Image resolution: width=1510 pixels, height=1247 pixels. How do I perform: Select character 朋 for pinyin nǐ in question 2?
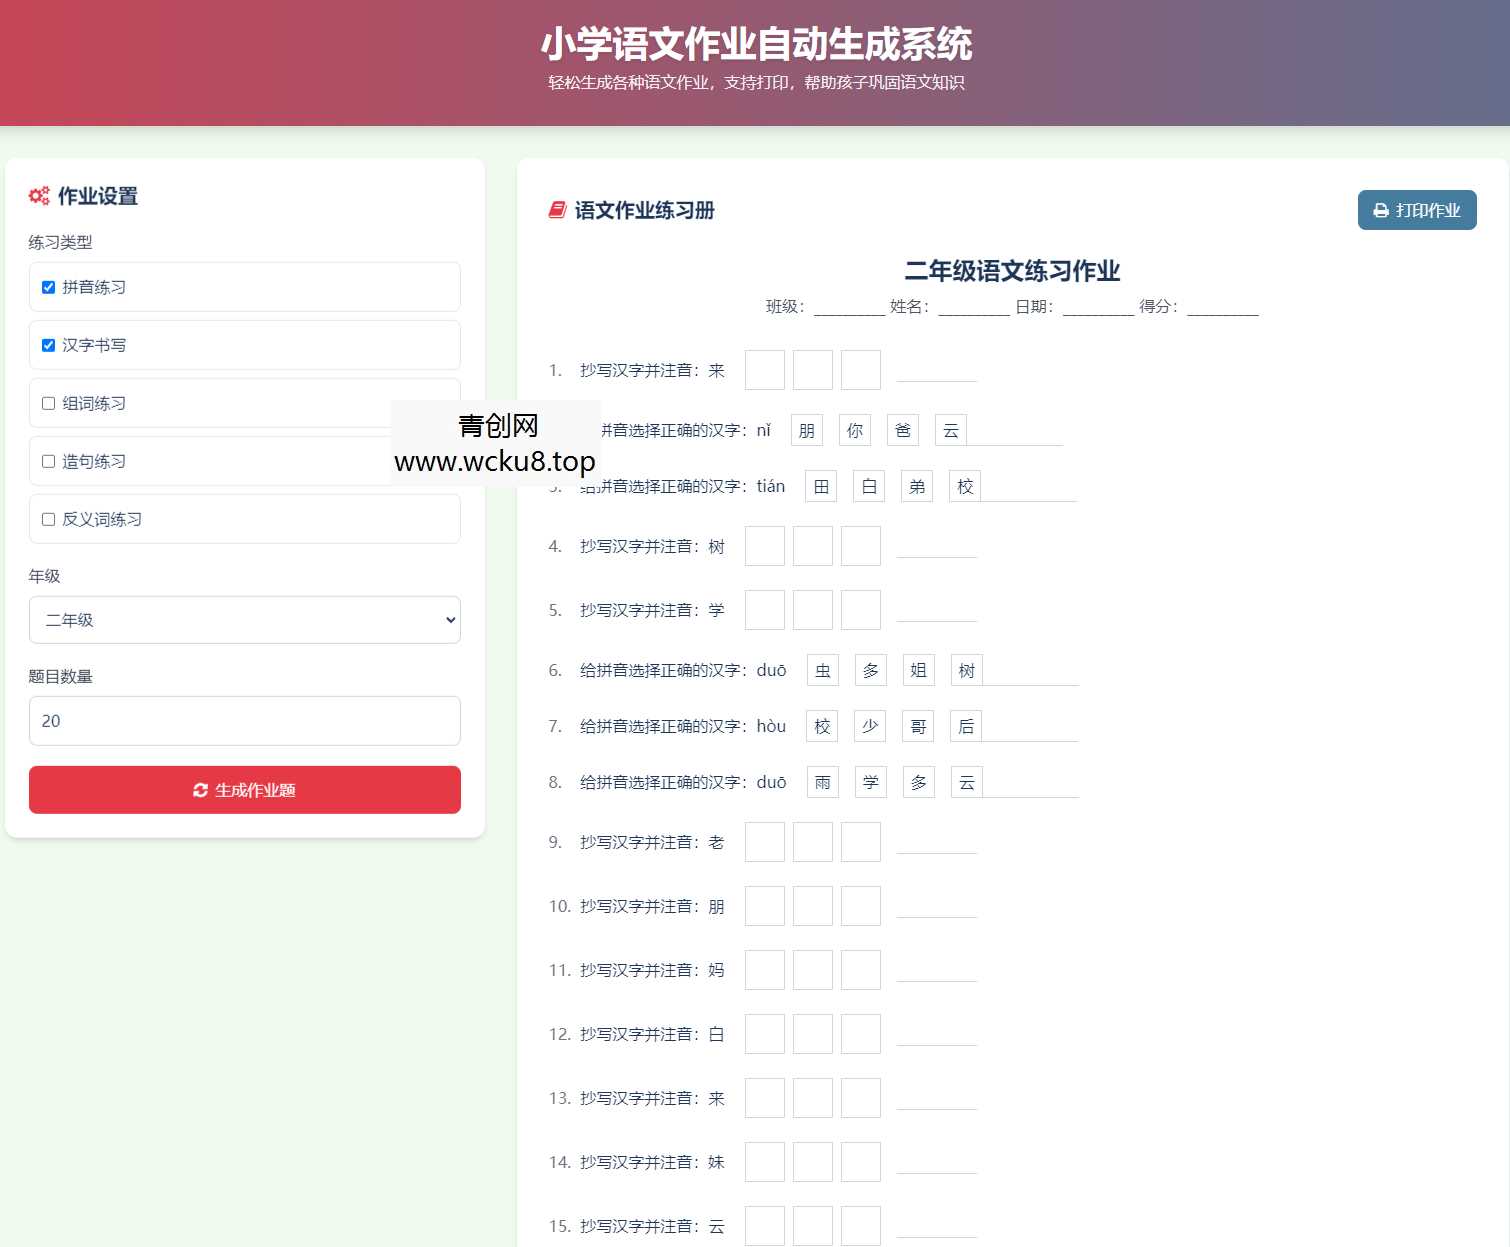[806, 429]
